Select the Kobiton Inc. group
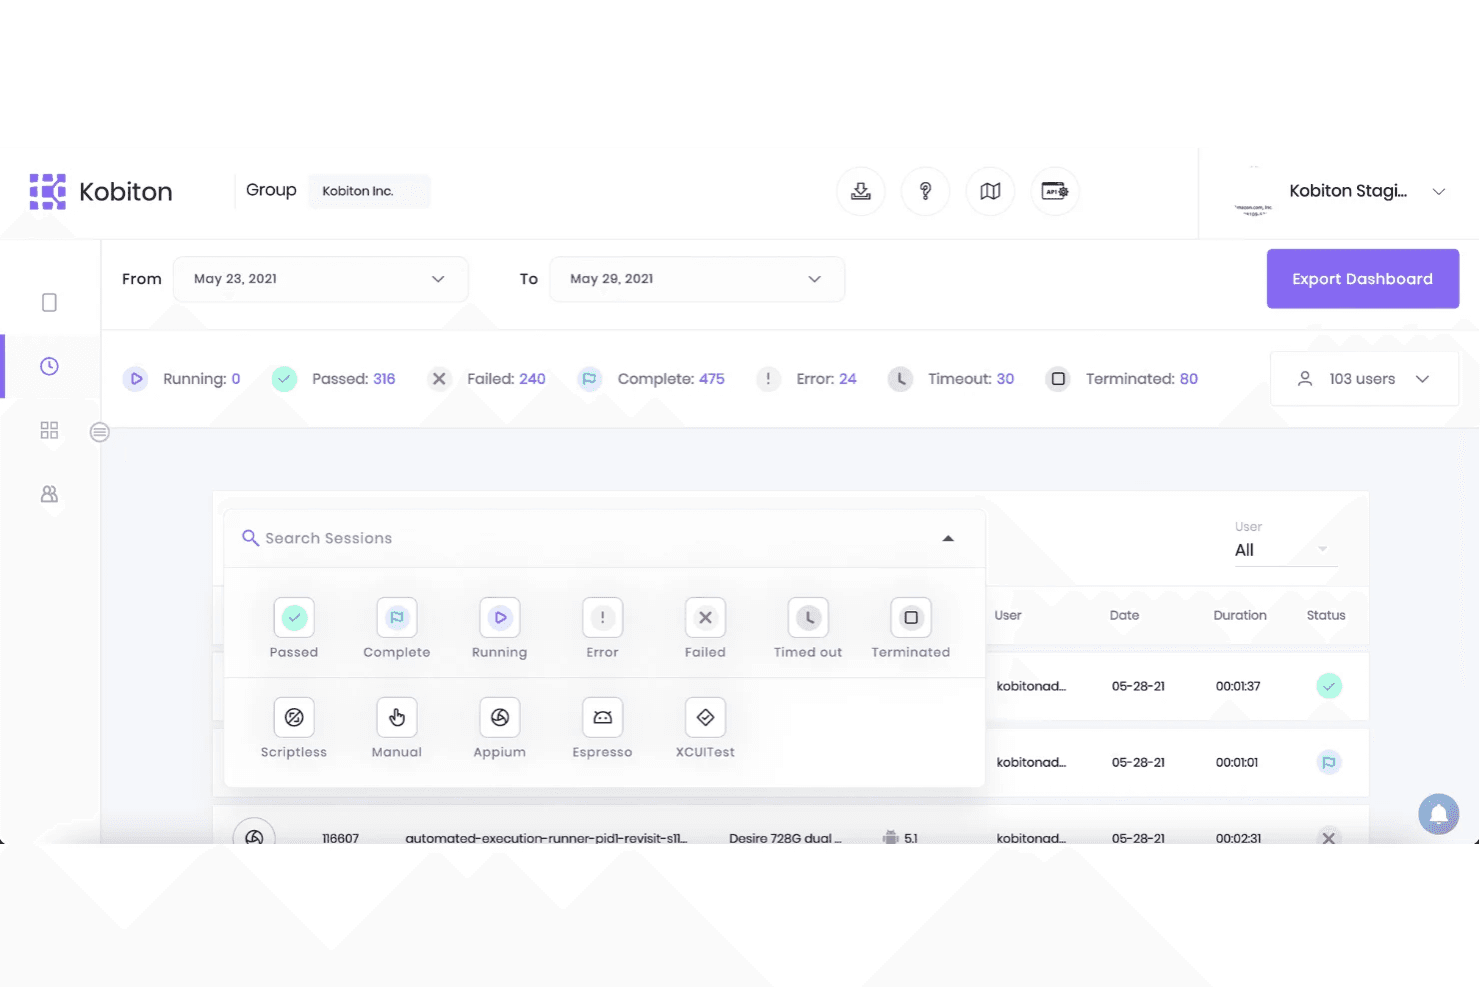This screenshot has width=1480, height=987. coord(369,191)
